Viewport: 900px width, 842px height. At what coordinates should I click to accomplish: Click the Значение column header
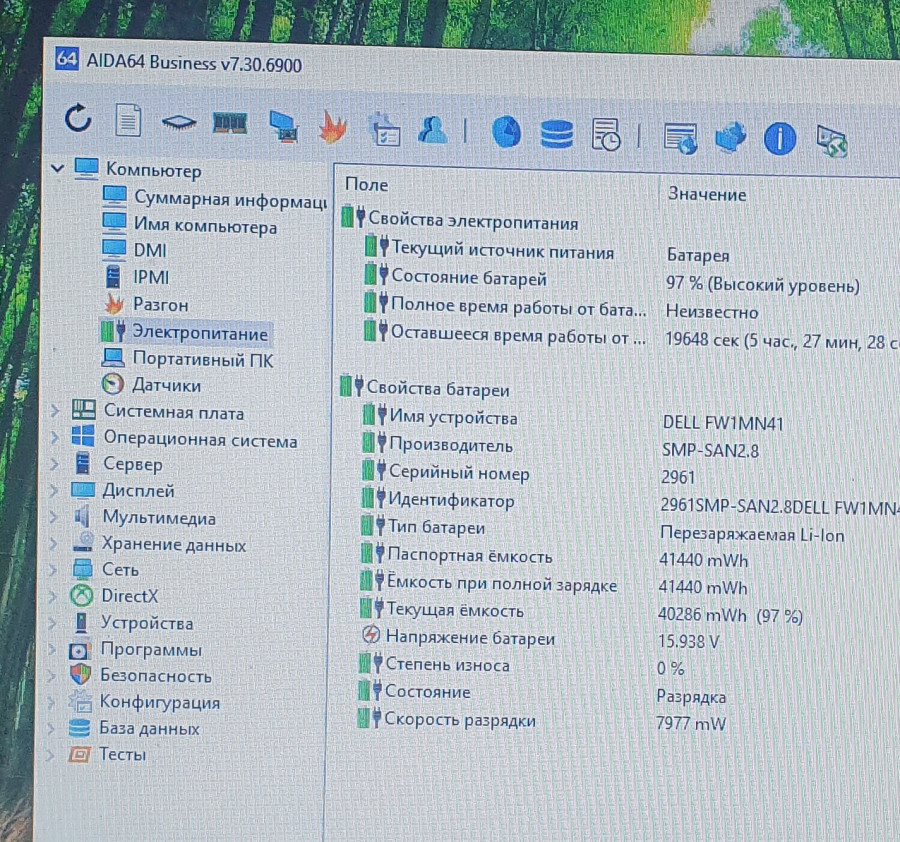707,195
